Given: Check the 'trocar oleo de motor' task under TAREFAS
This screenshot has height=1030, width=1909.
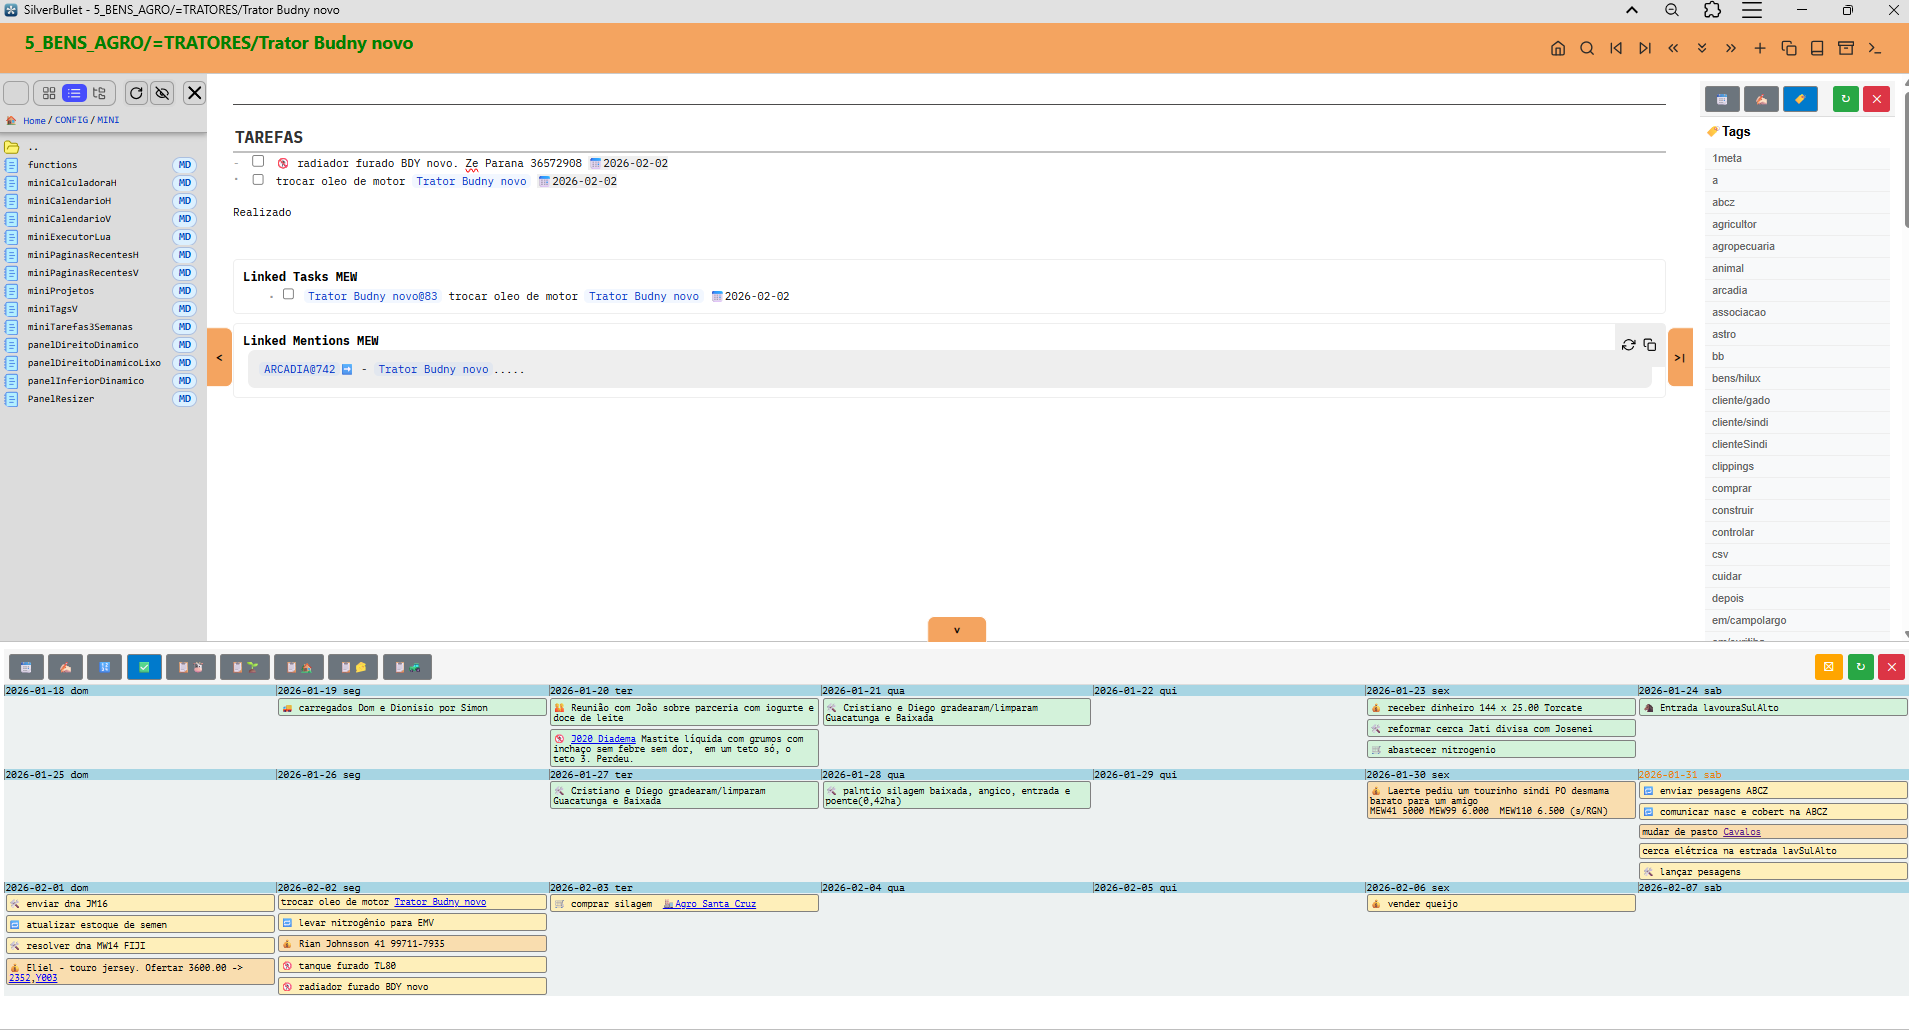Looking at the screenshot, I should click(258, 180).
